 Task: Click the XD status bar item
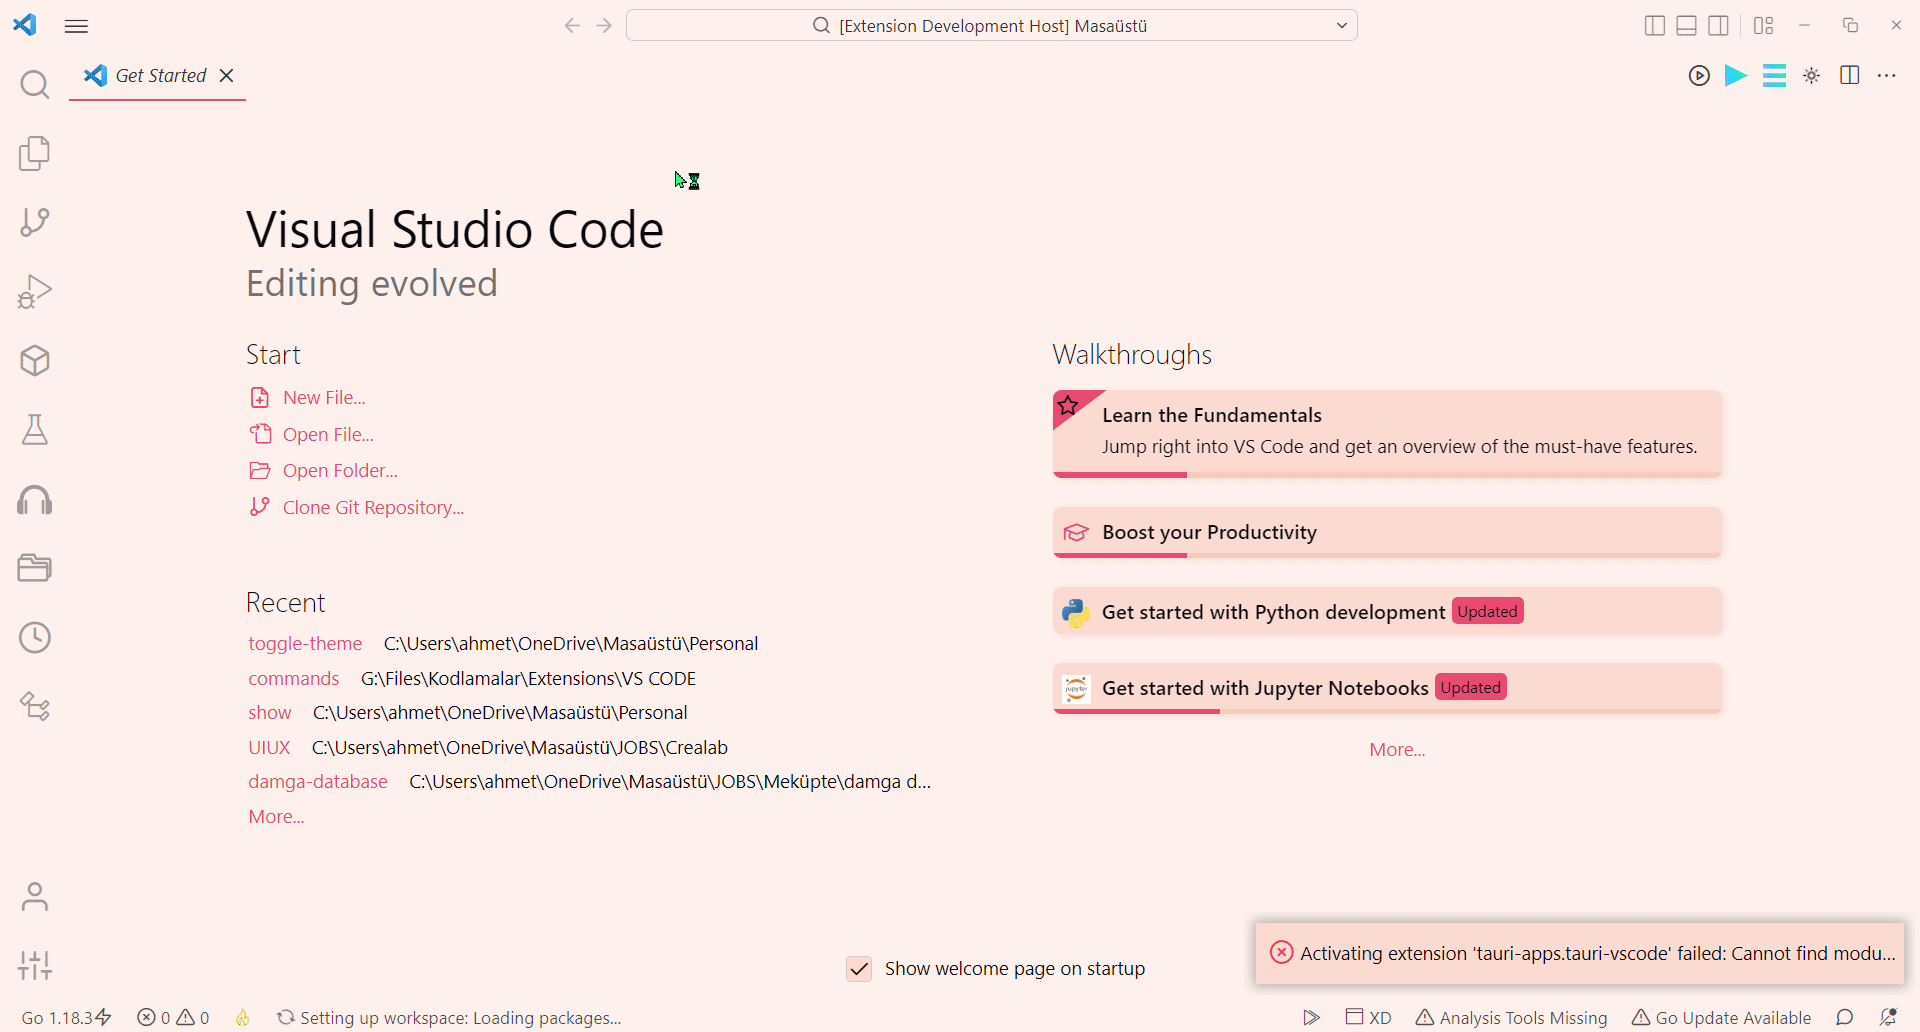[1368, 1018]
